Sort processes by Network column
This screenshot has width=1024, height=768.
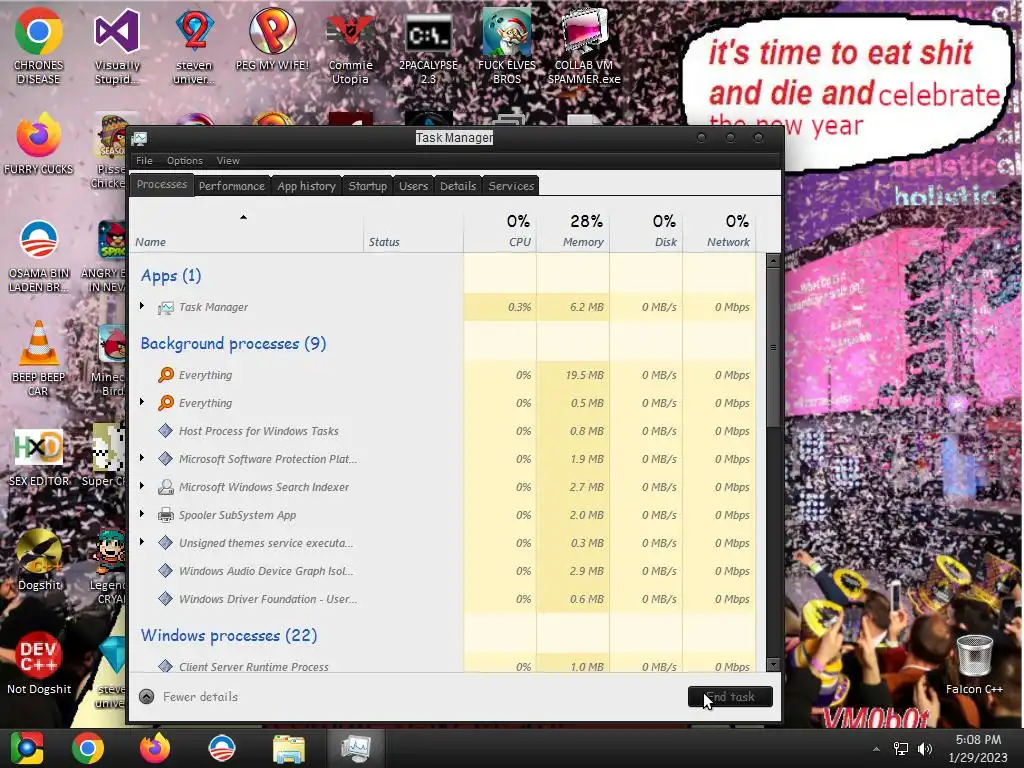tap(720, 232)
